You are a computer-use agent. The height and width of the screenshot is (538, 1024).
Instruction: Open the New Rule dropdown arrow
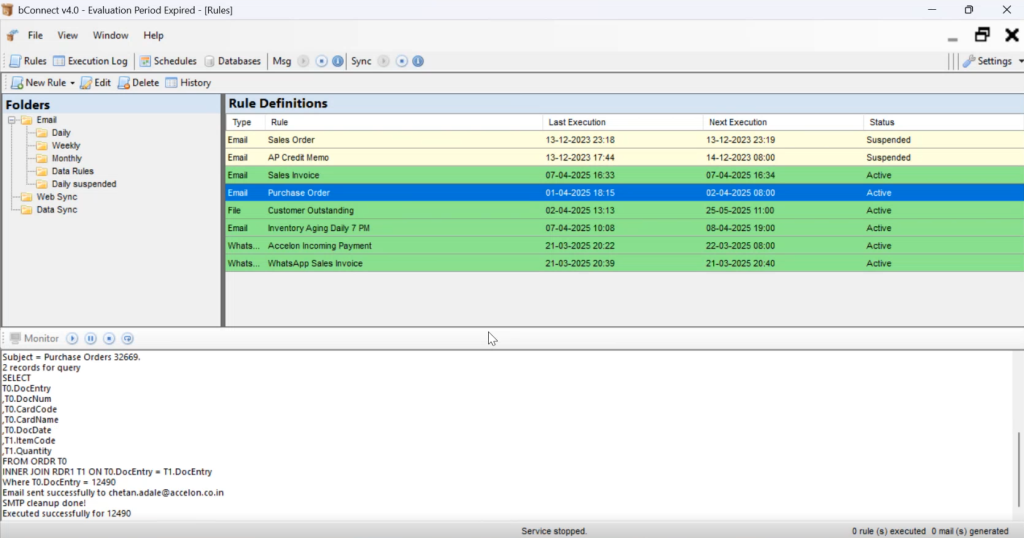click(x=72, y=83)
